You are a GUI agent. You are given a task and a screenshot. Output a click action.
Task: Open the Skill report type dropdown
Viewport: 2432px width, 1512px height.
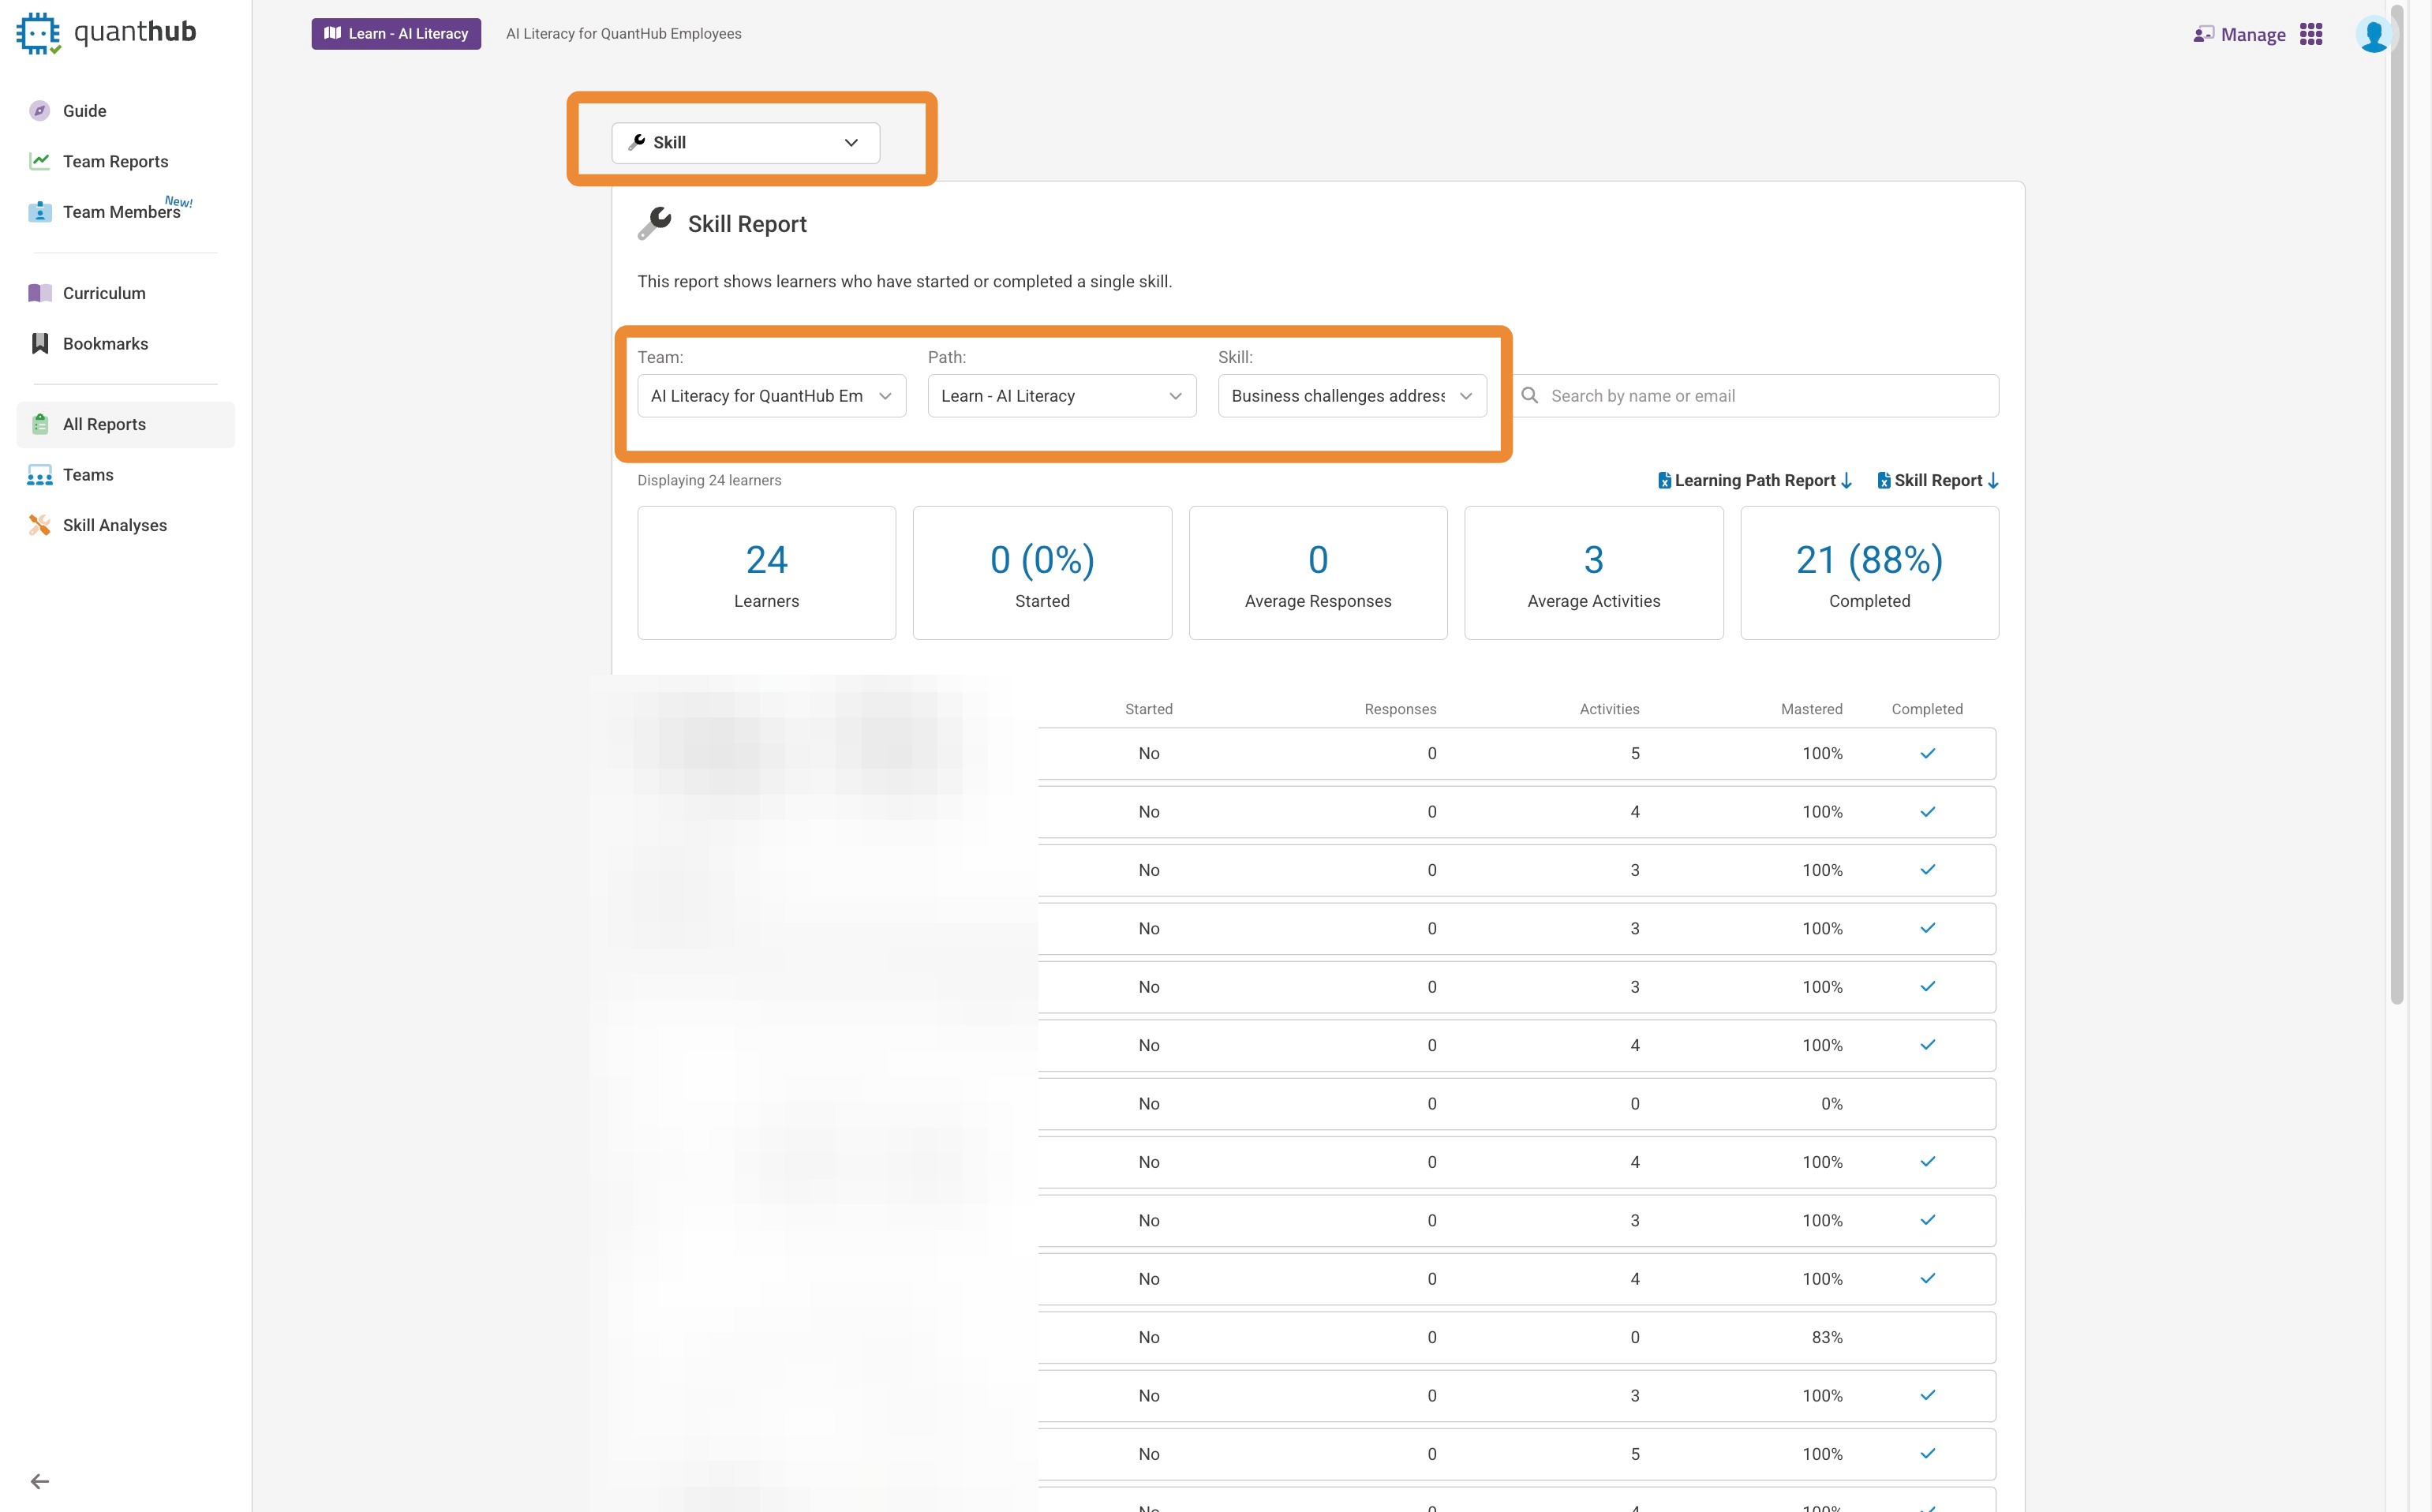745,143
